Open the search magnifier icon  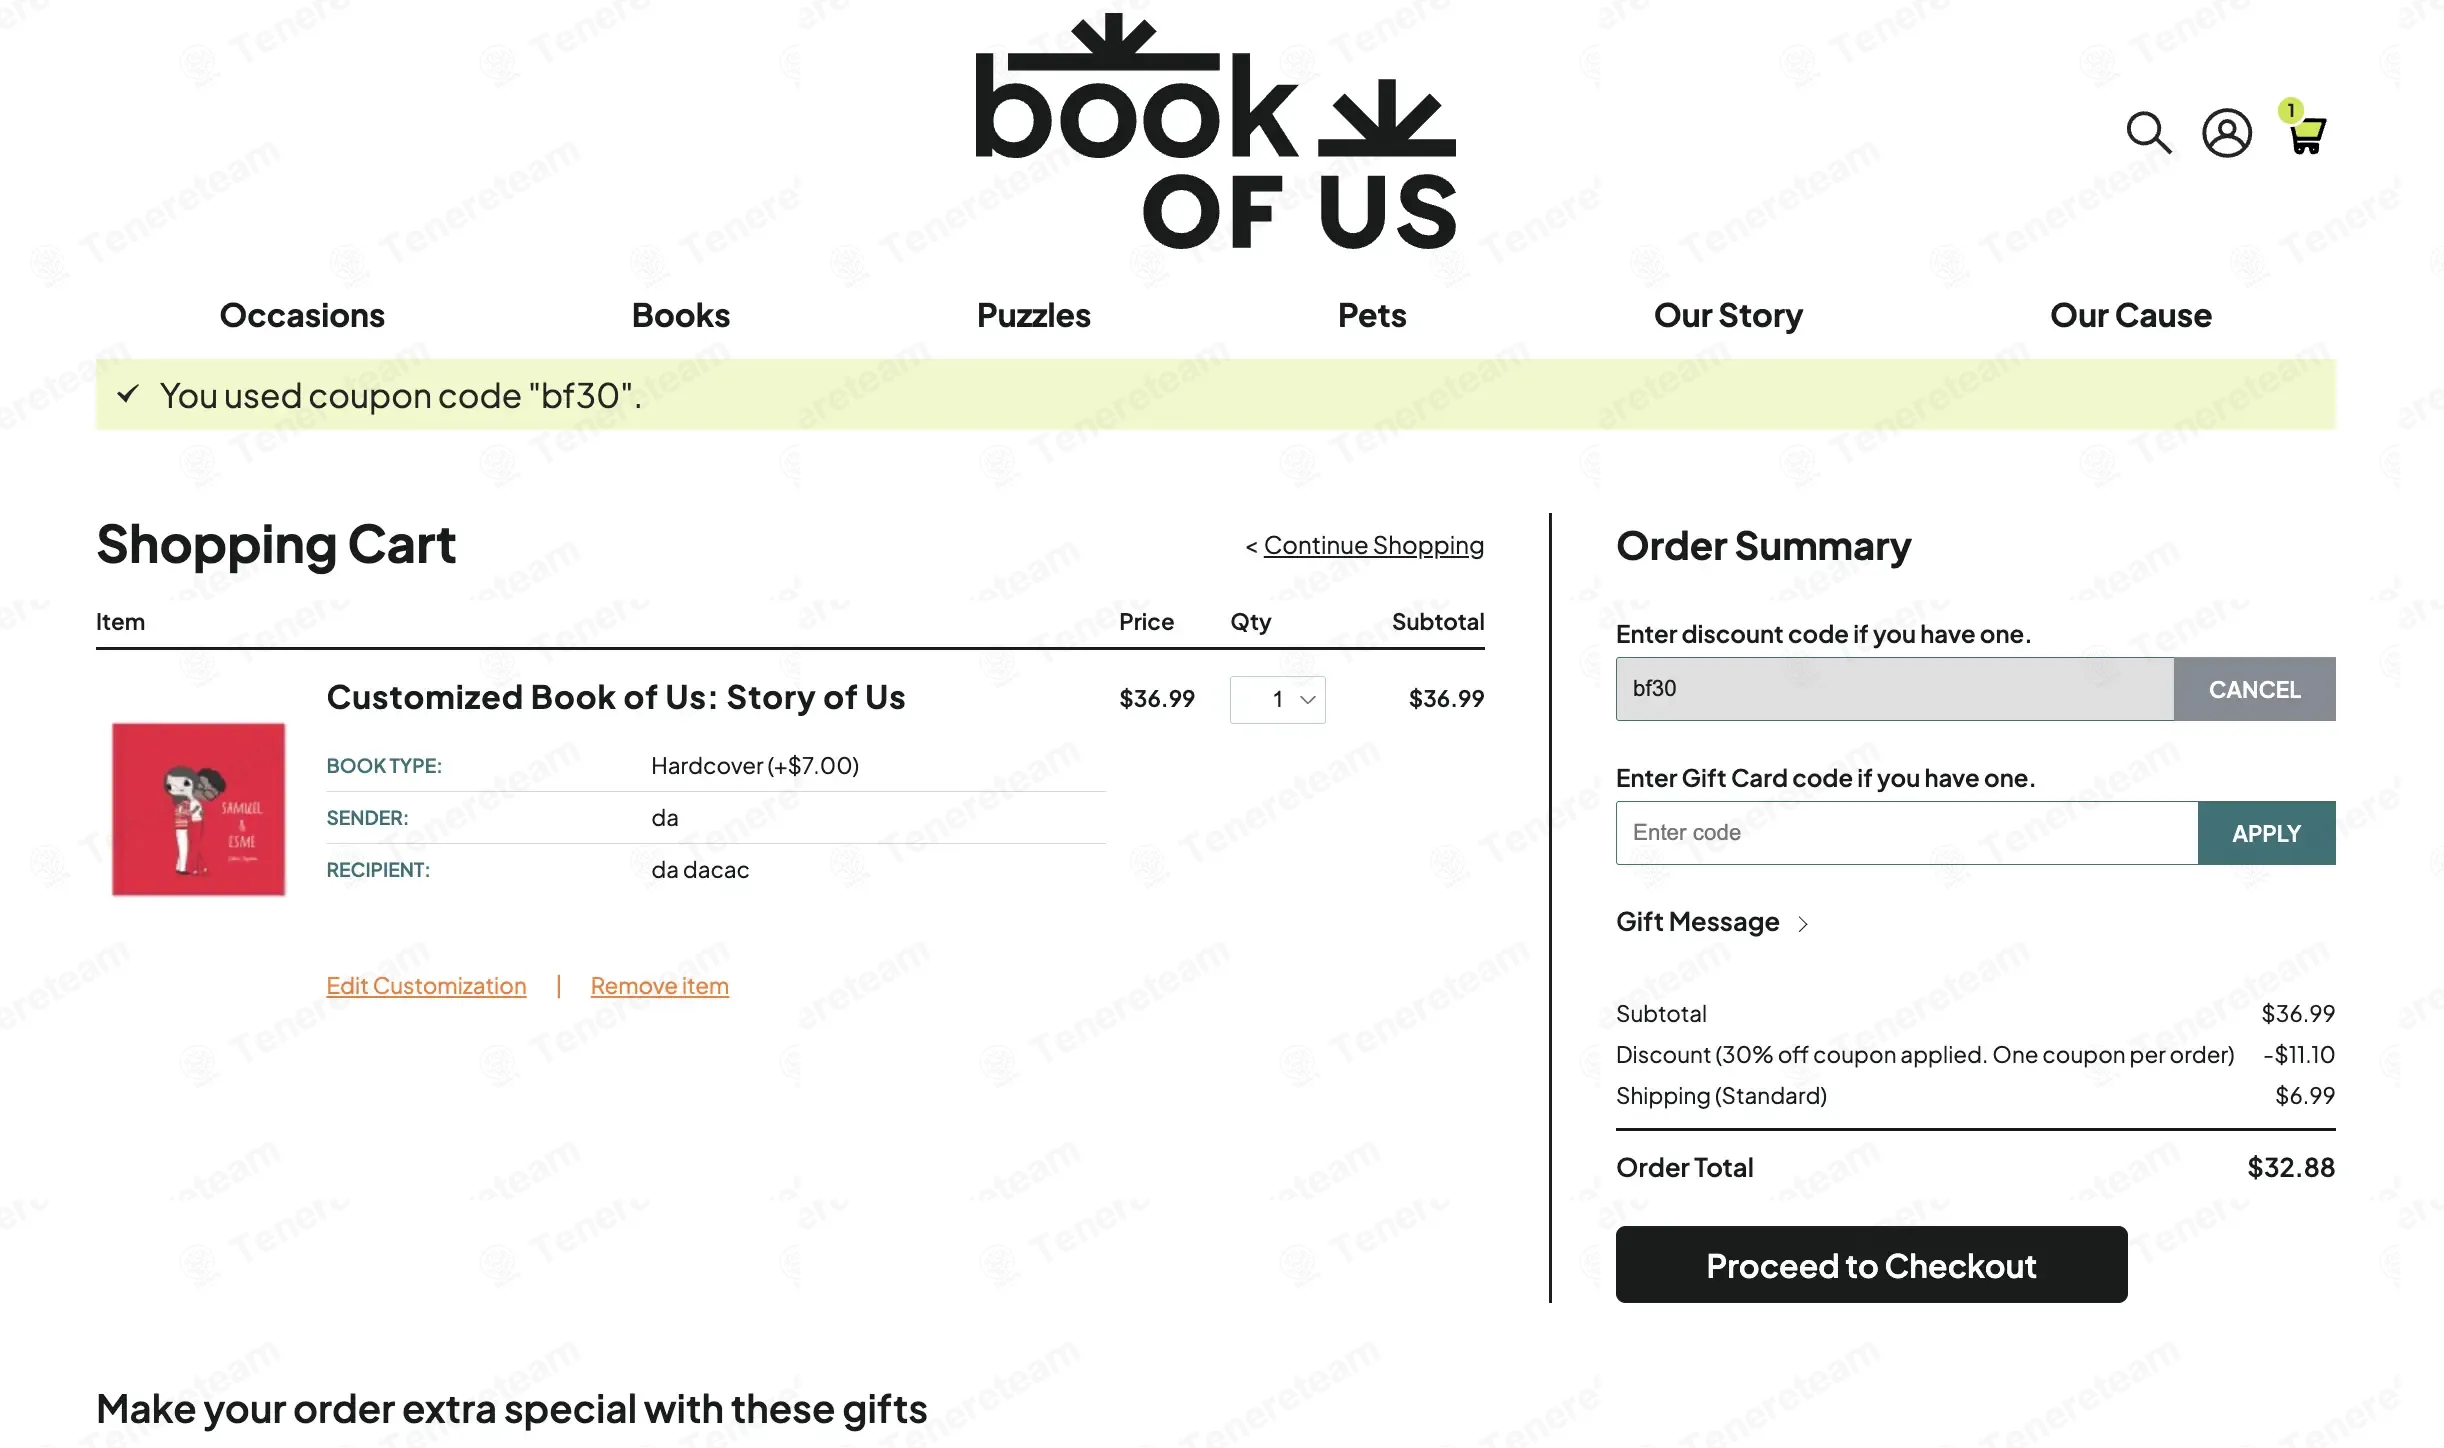(x=2148, y=133)
